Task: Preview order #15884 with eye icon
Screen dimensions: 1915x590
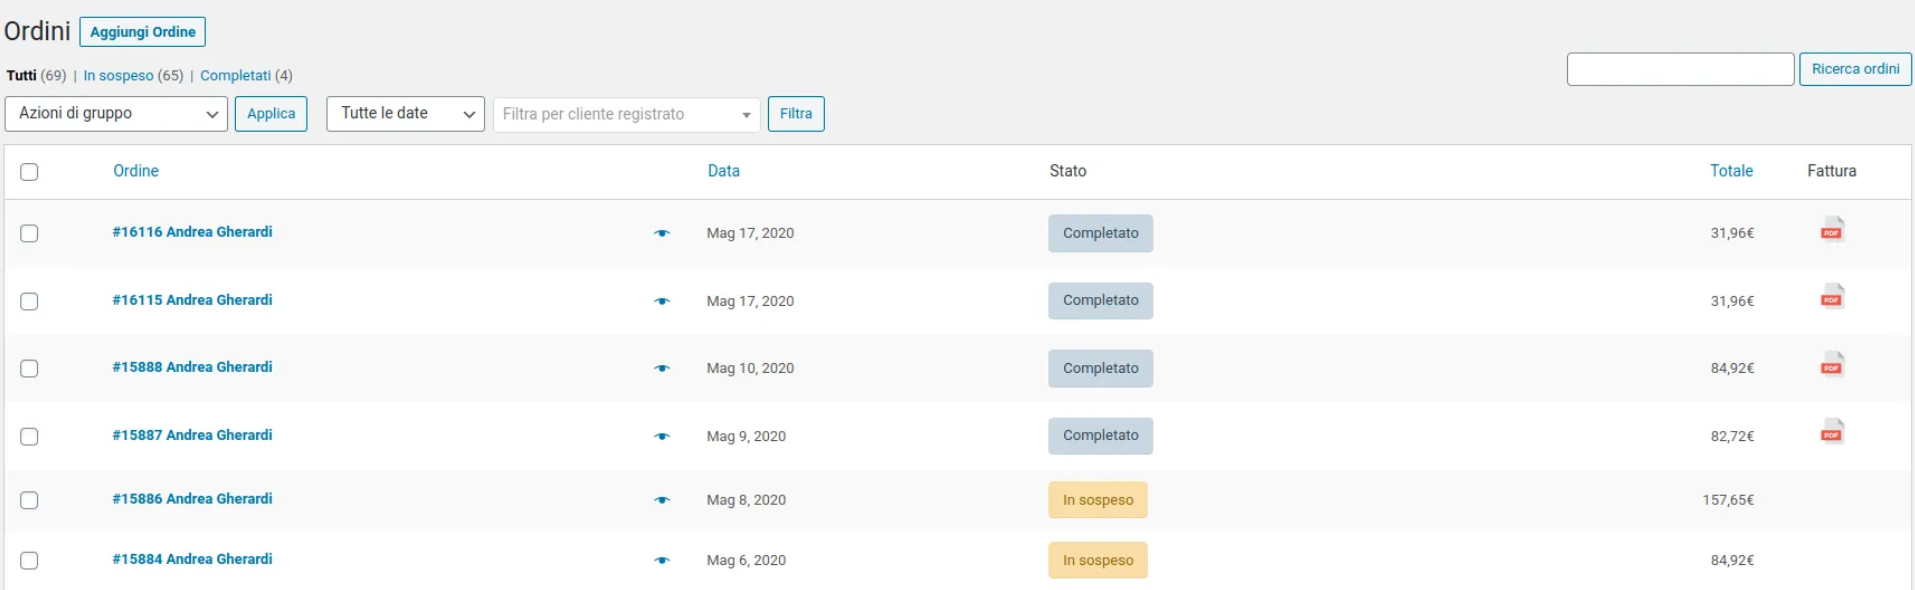Action: tap(661, 560)
